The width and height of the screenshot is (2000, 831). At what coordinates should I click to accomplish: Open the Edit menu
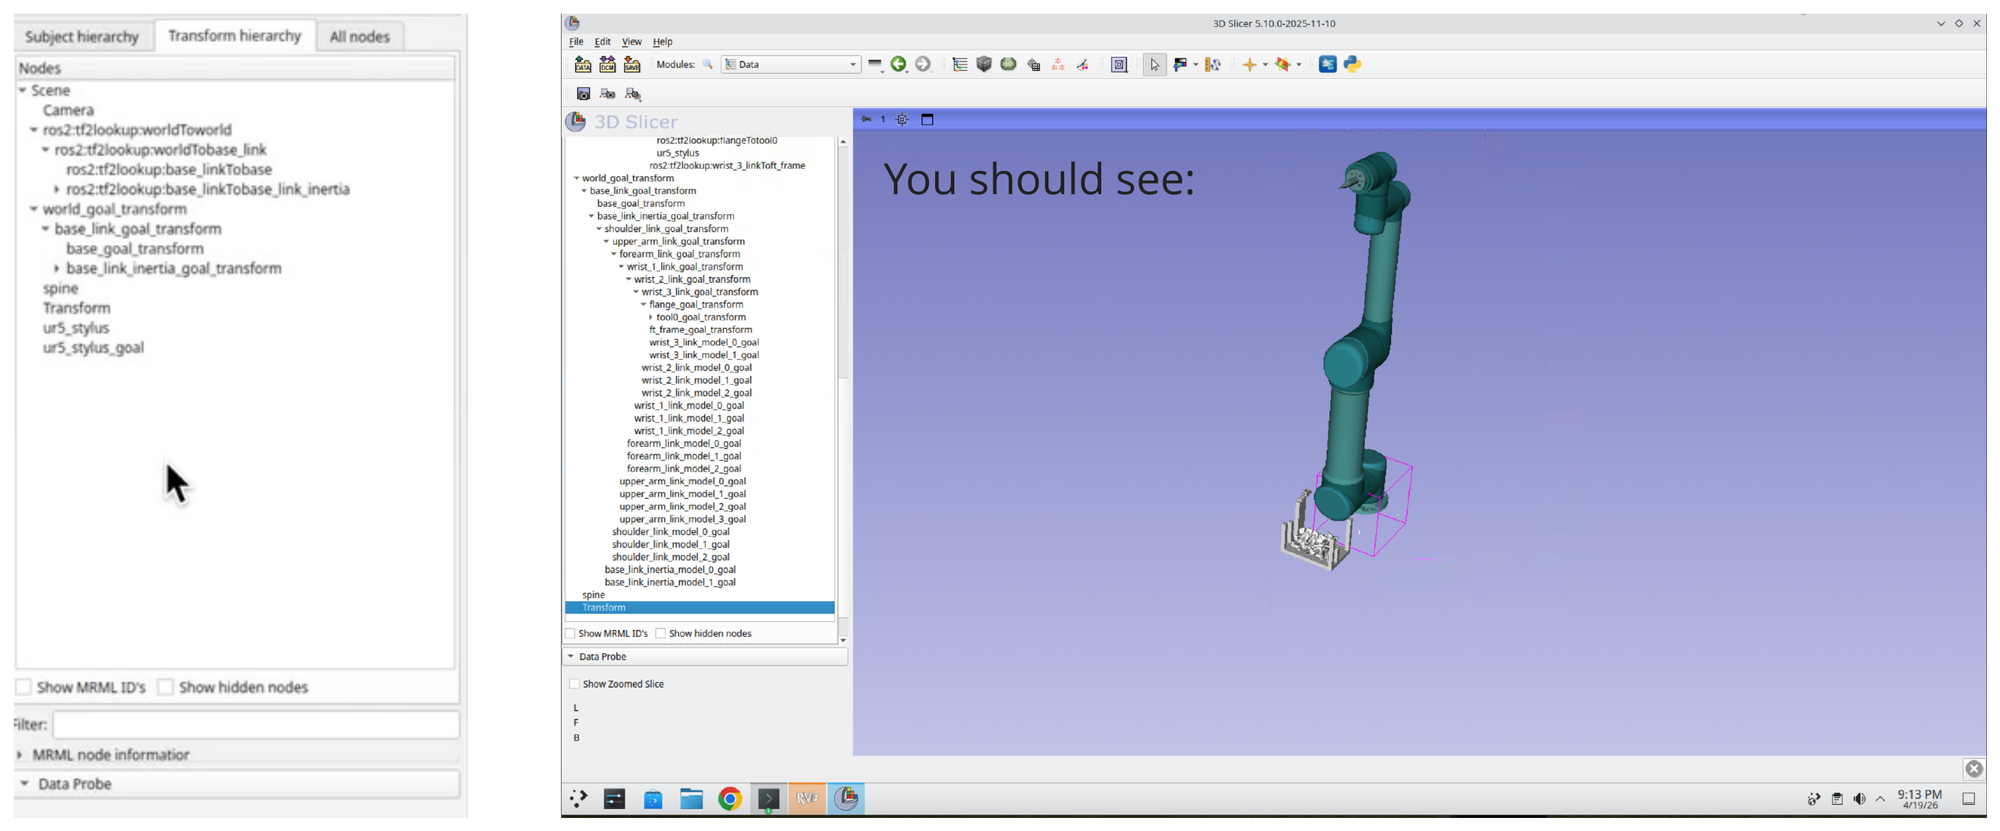coord(602,42)
